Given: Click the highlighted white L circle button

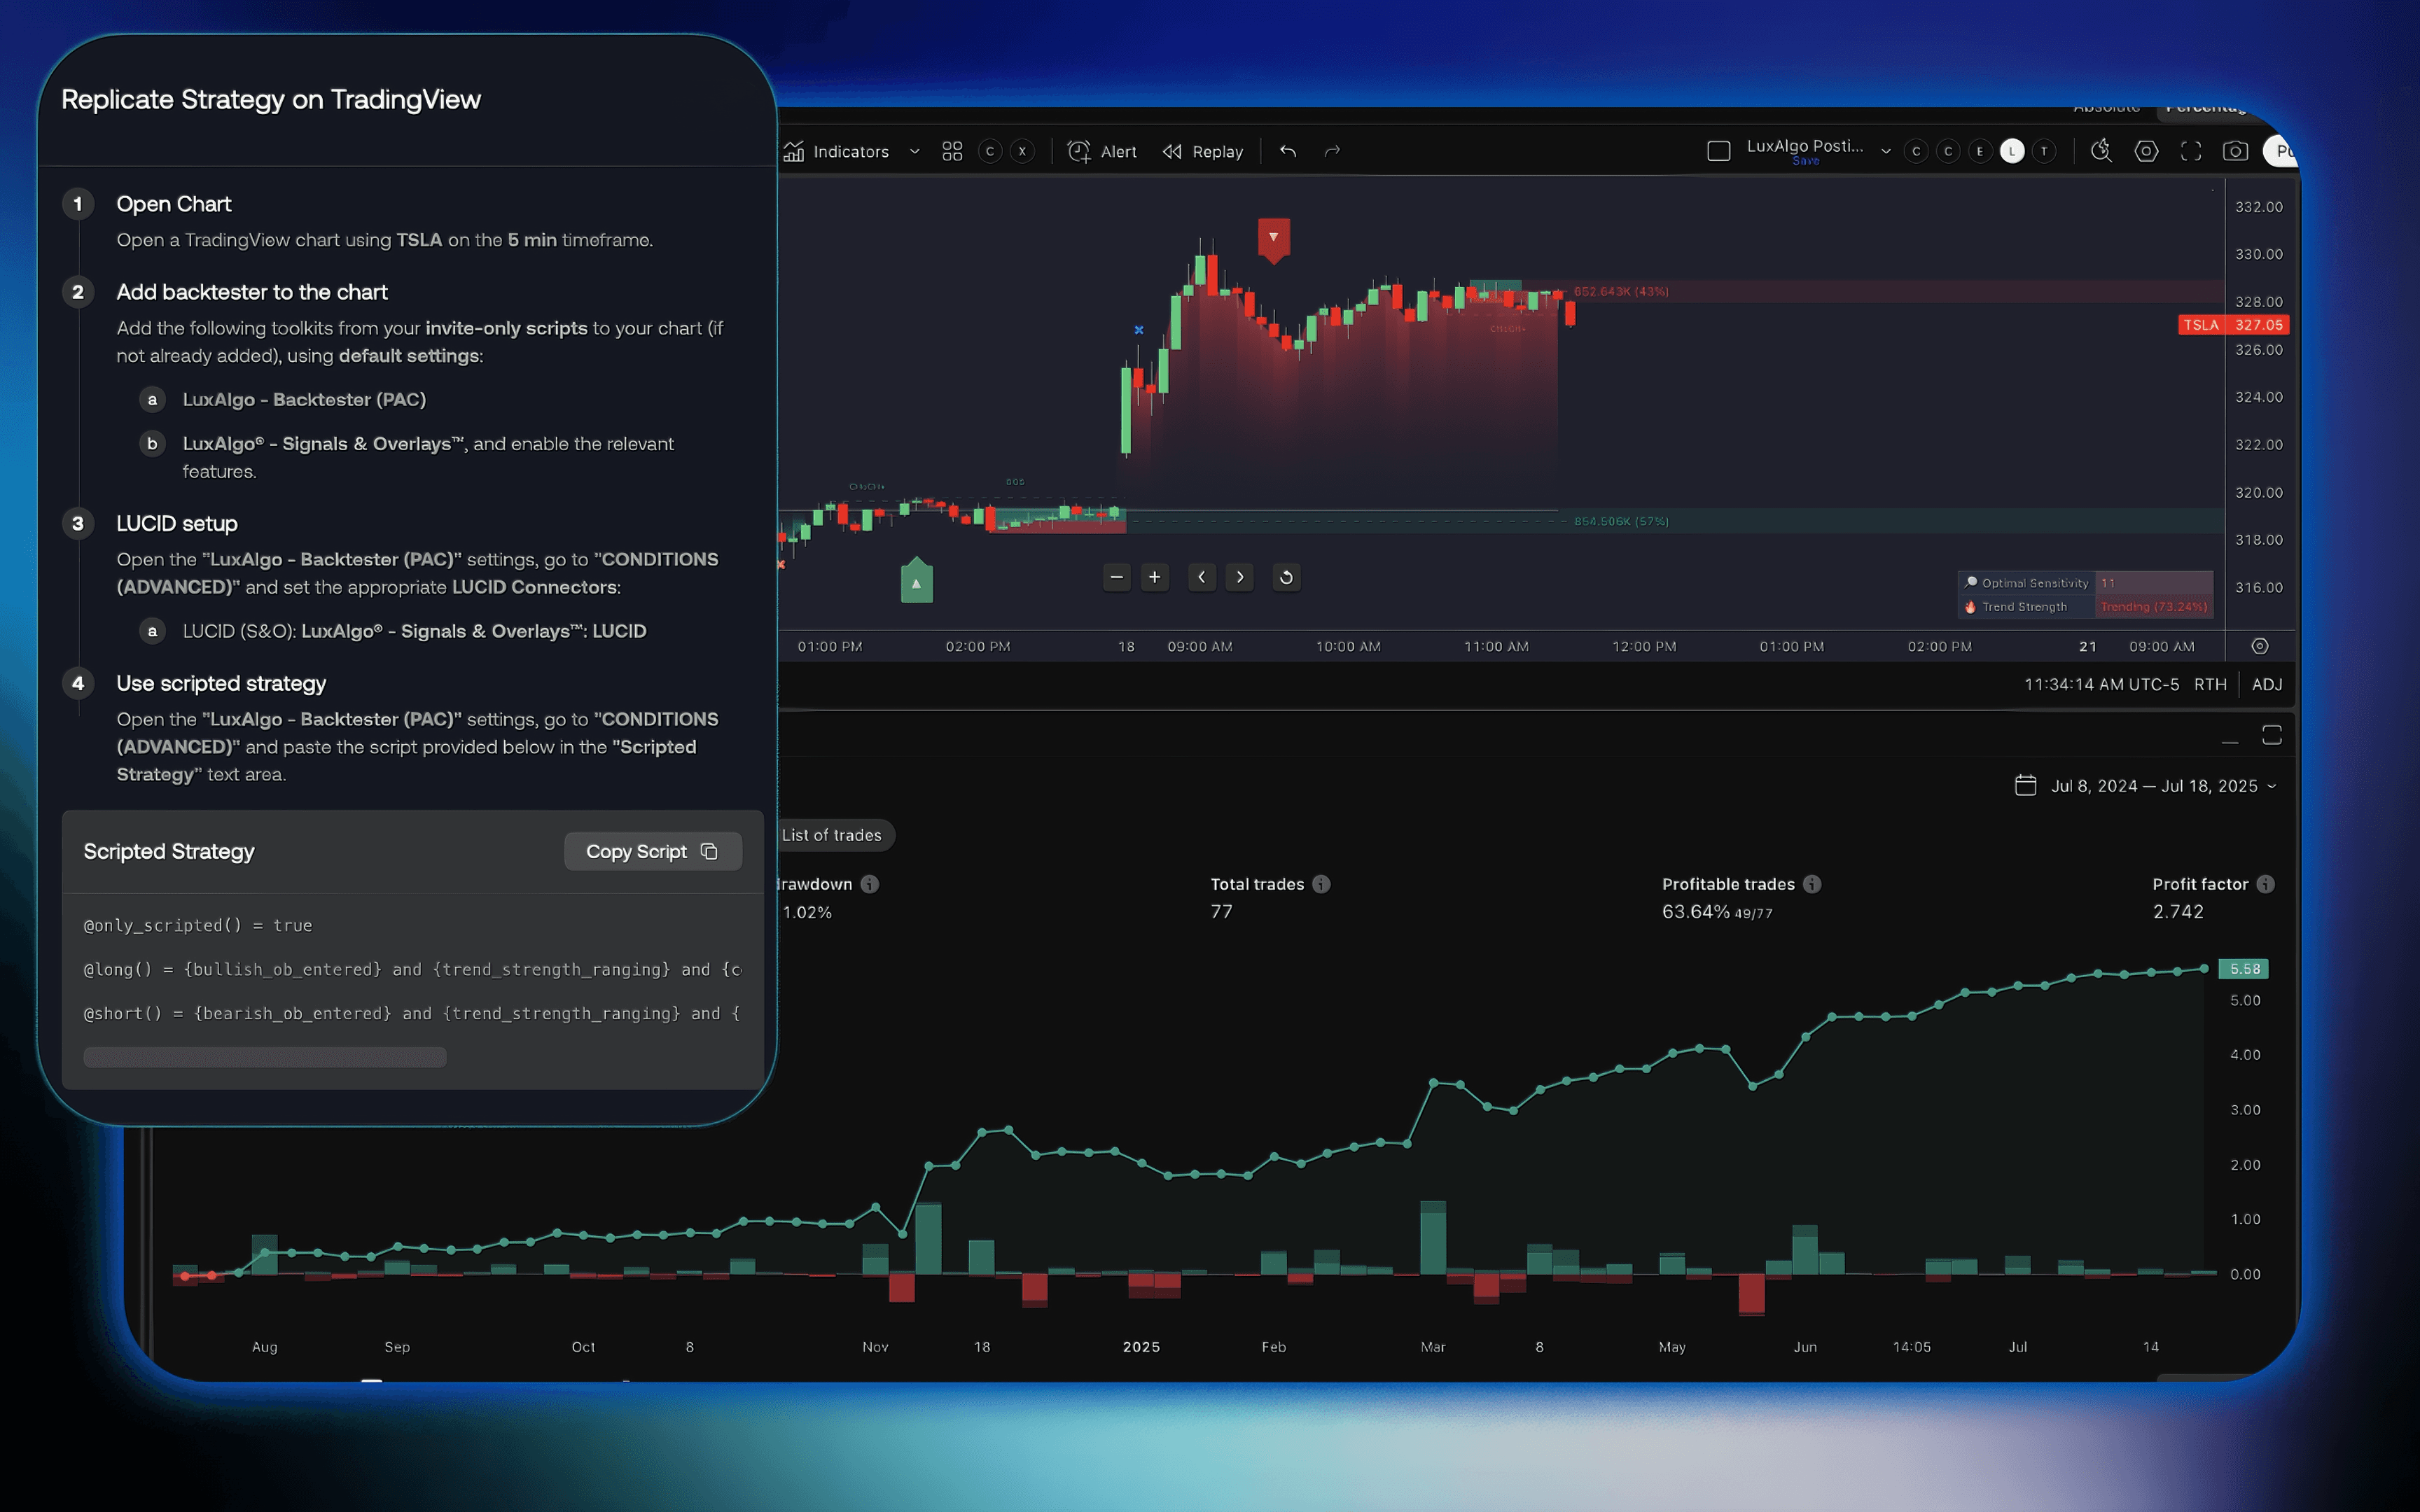Looking at the screenshot, I should 2012,151.
